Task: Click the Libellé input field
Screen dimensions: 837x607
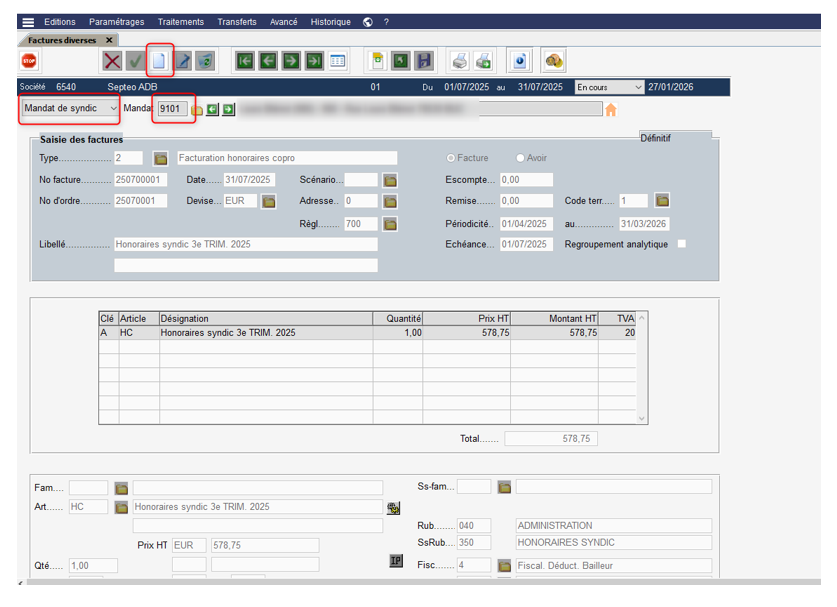Action: [246, 244]
